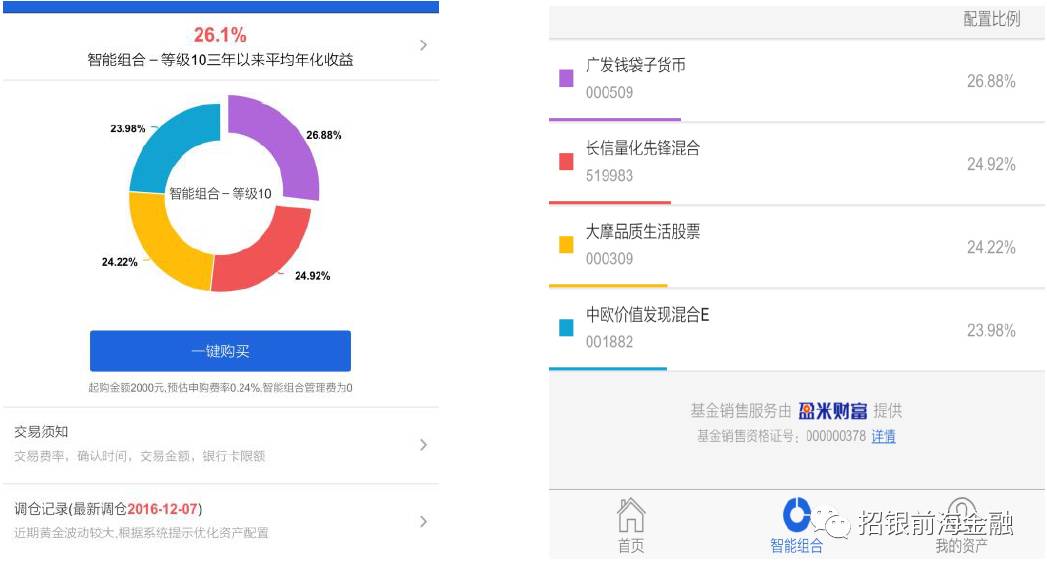Click the 盈米财富 logo

coord(832,411)
